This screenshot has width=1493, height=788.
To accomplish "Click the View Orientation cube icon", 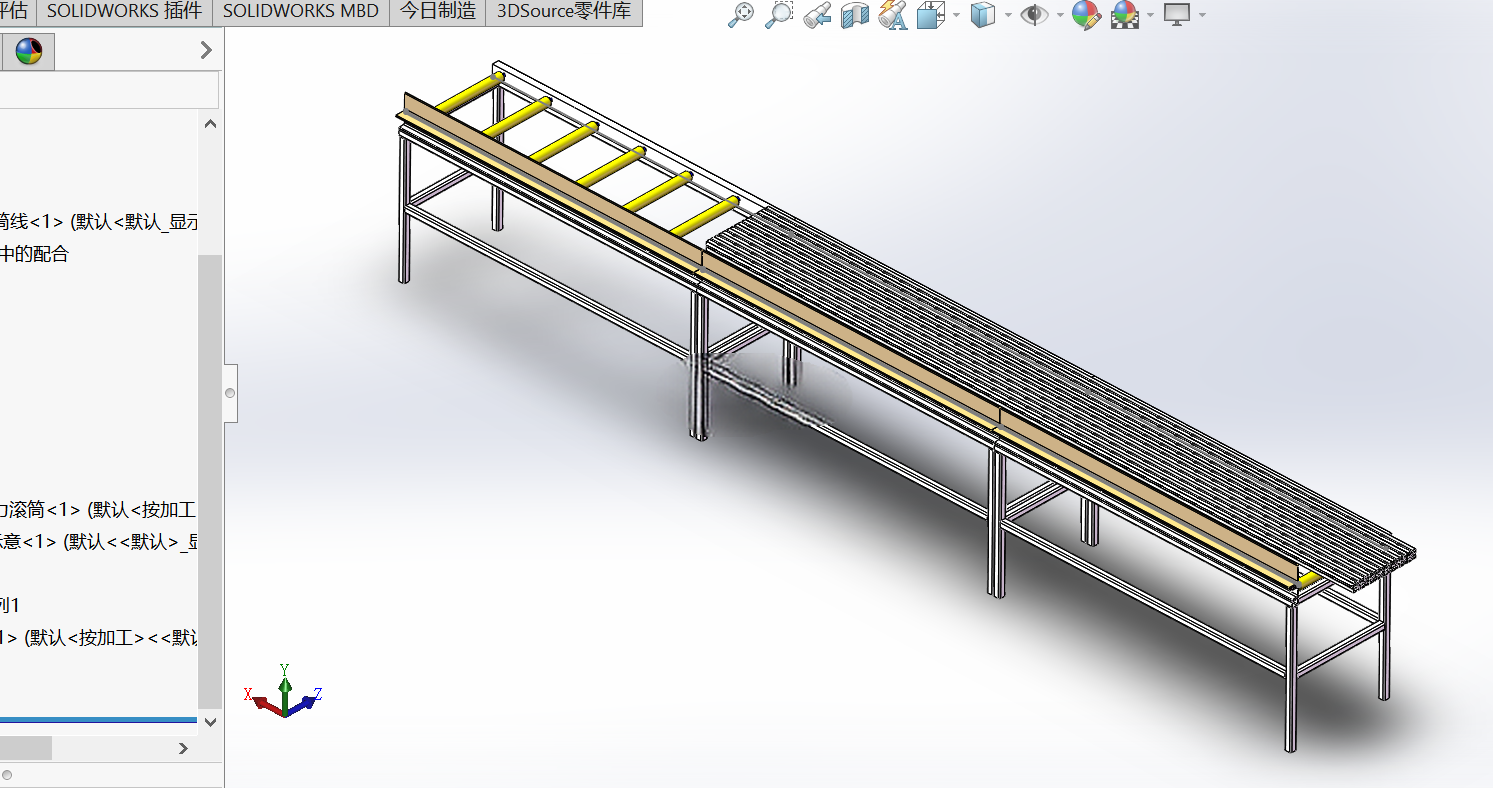I will click(931, 15).
